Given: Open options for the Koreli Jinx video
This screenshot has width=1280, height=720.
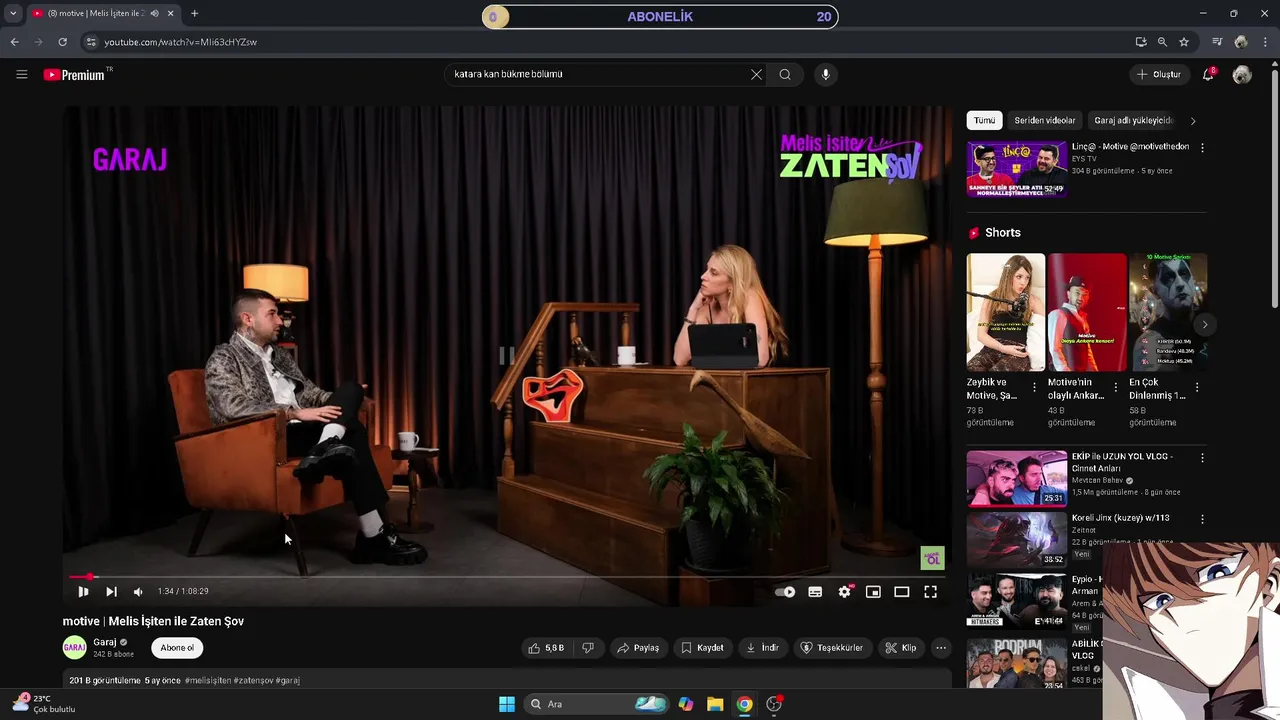Looking at the screenshot, I should [x=1202, y=519].
